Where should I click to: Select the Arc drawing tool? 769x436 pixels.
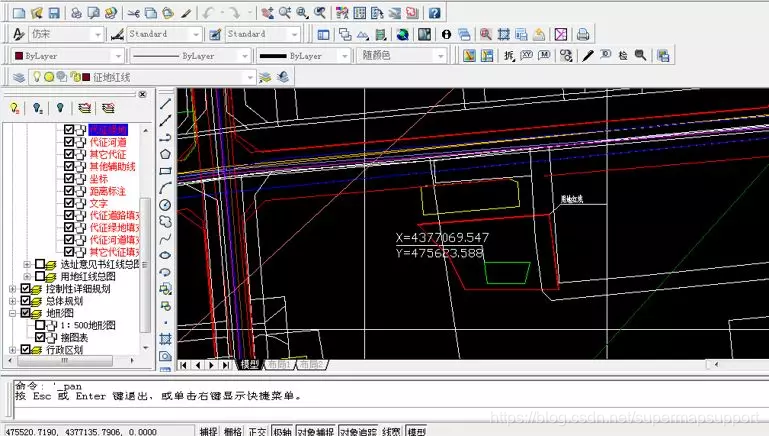[165, 188]
